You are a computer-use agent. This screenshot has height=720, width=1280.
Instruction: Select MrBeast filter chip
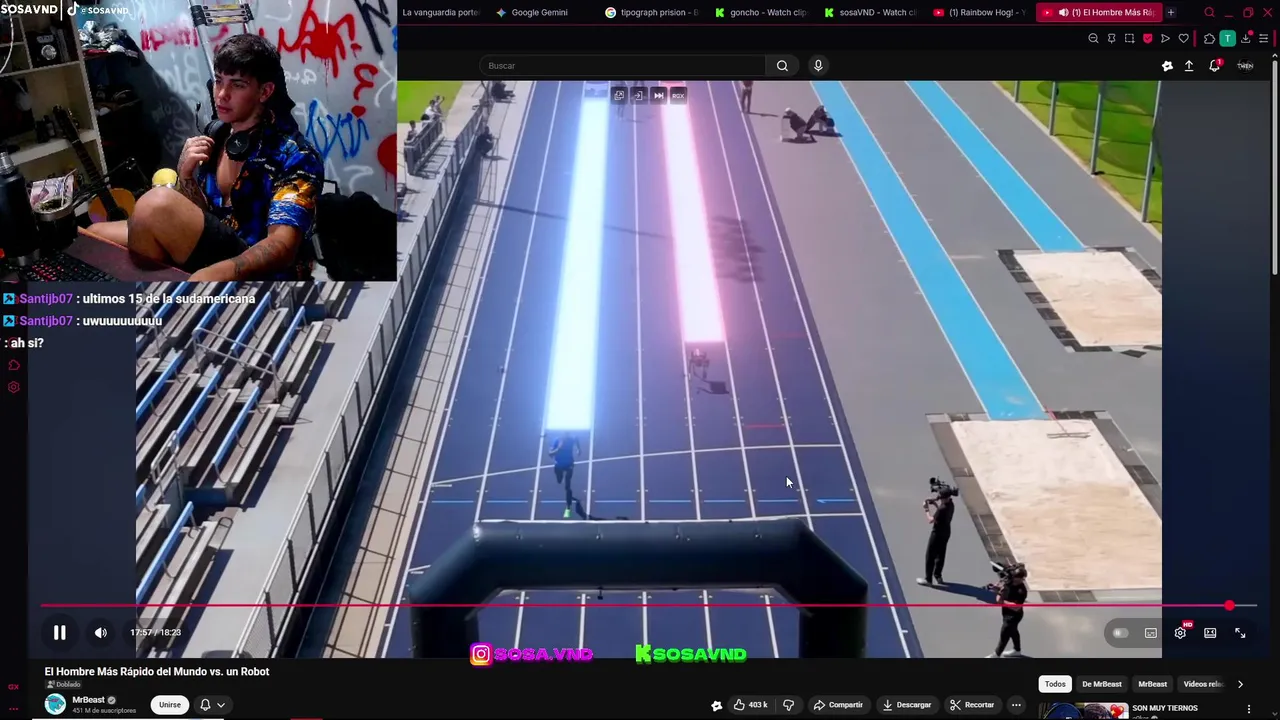1153,684
